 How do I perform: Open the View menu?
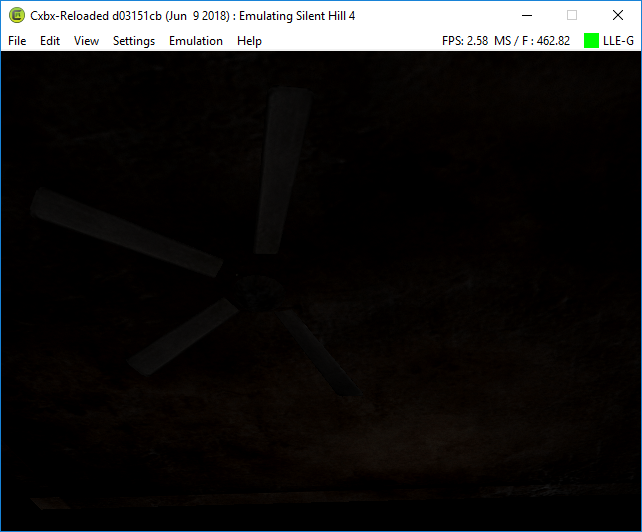pos(86,41)
